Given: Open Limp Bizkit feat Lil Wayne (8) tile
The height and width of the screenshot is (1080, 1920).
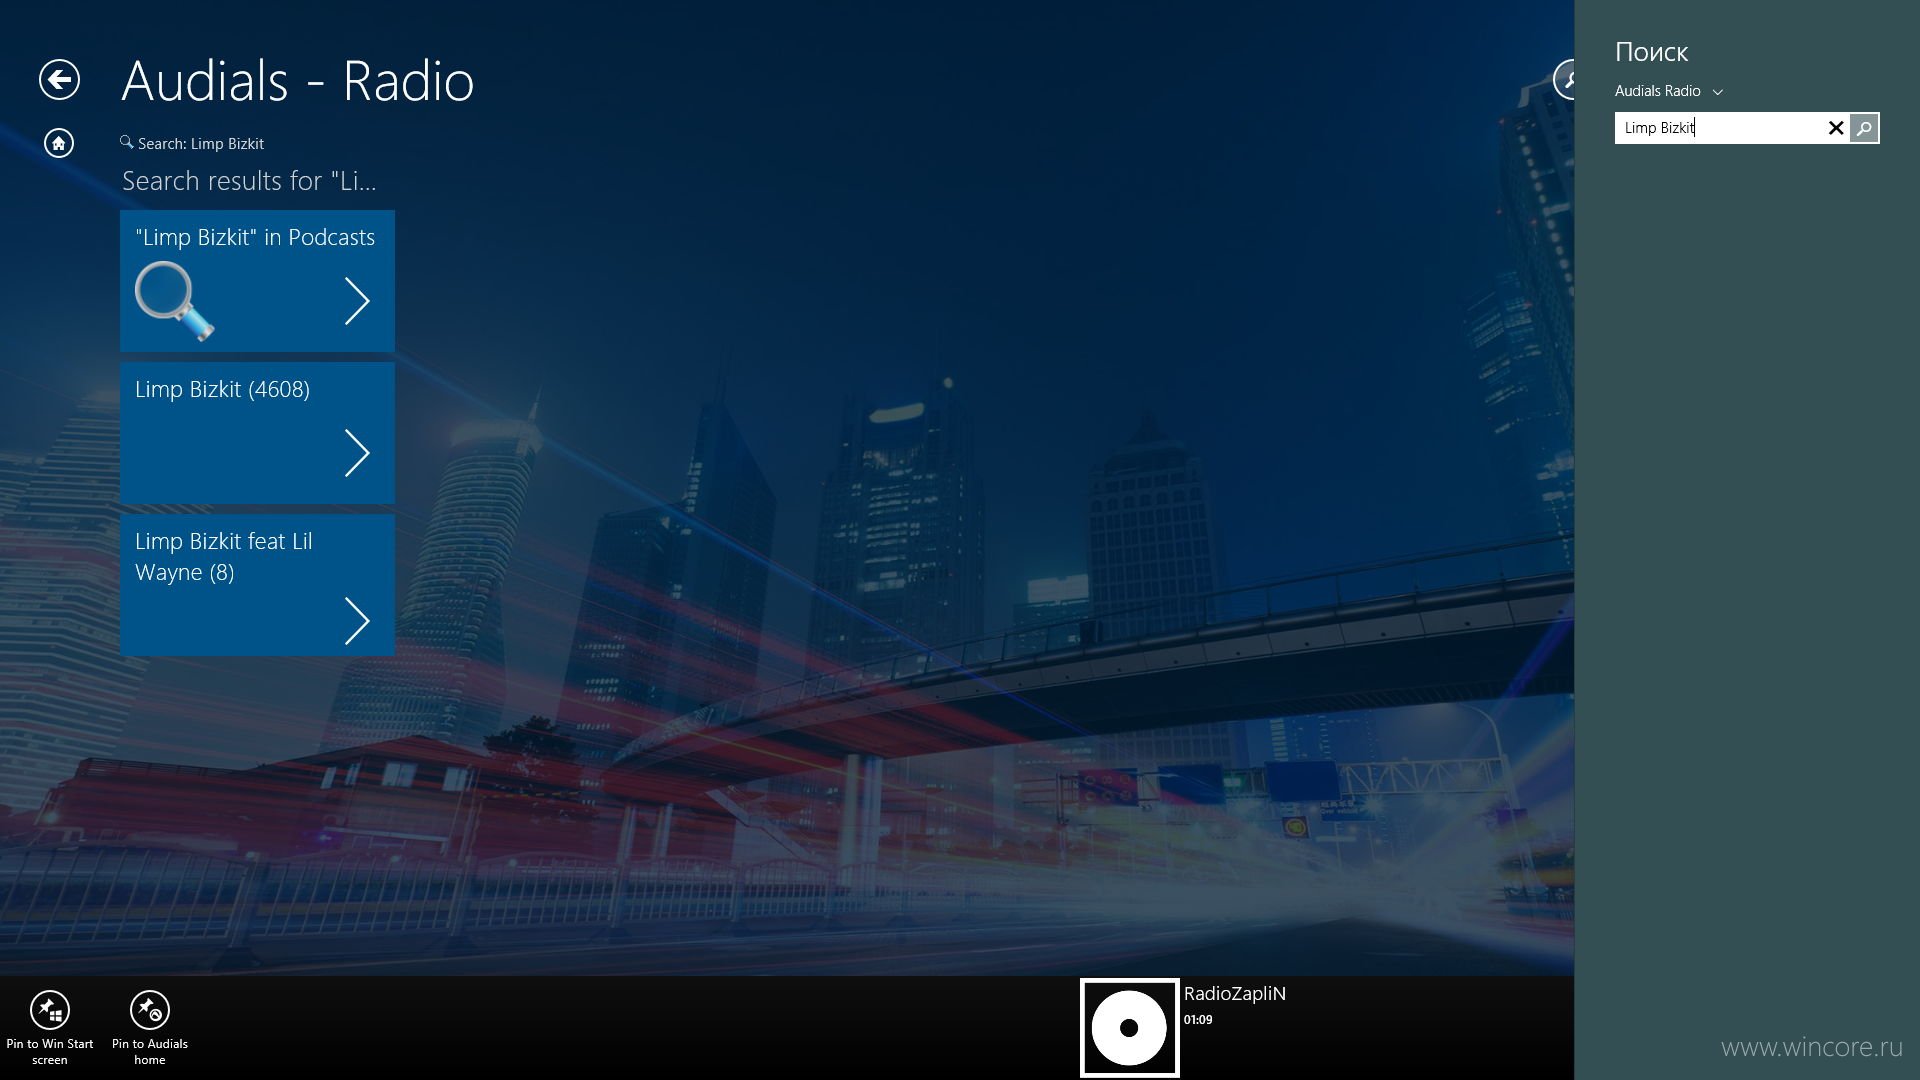Looking at the screenshot, I should [x=257, y=584].
